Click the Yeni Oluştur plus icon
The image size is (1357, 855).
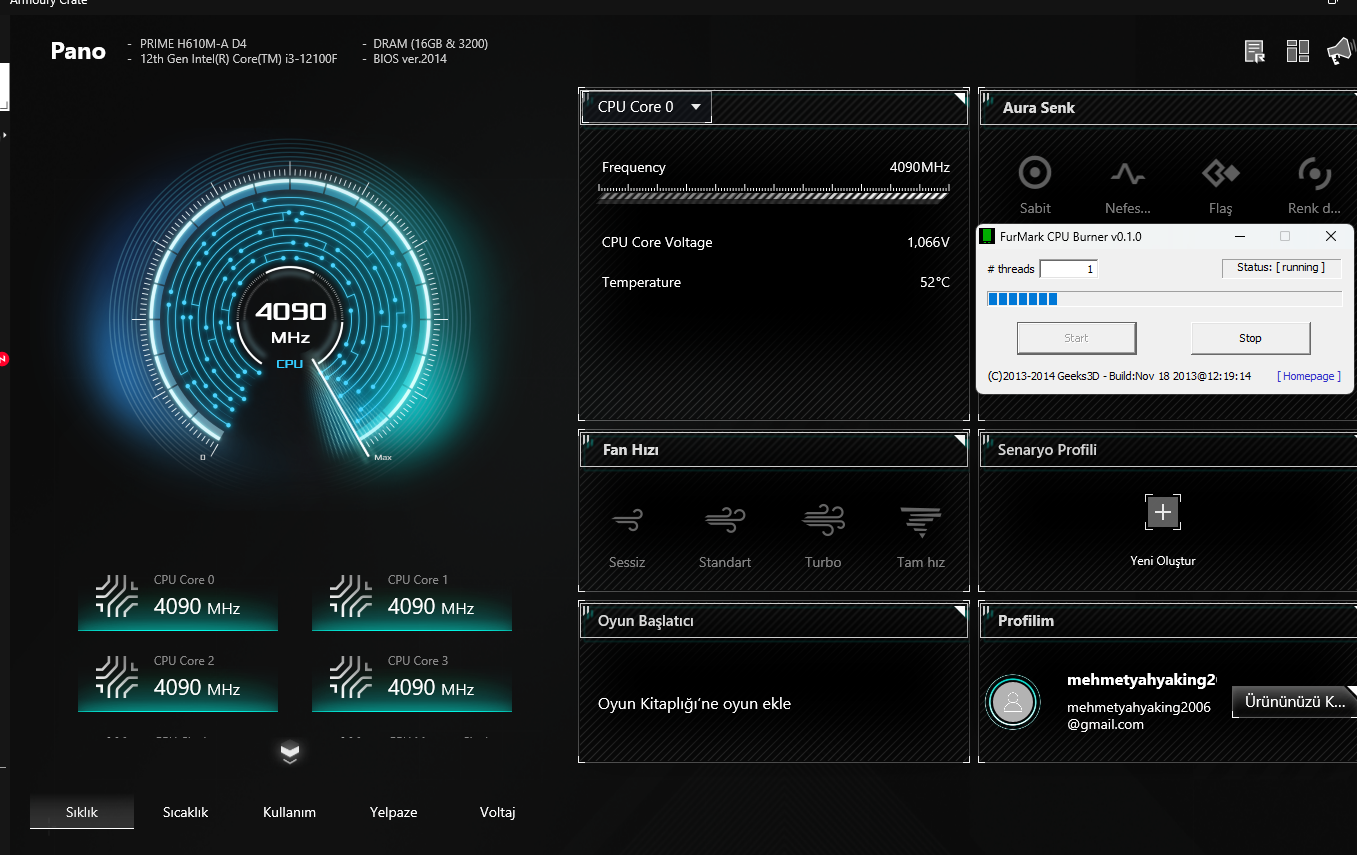tap(1163, 513)
